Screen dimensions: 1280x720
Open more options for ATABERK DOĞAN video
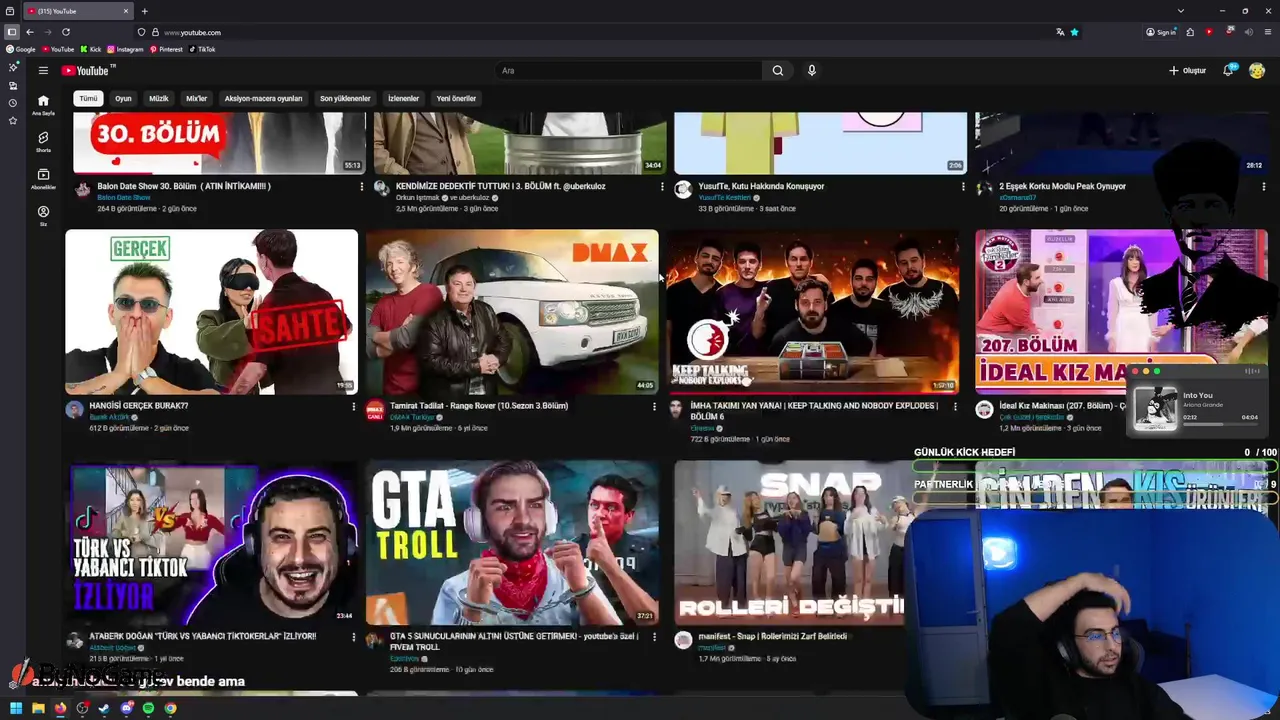point(353,637)
